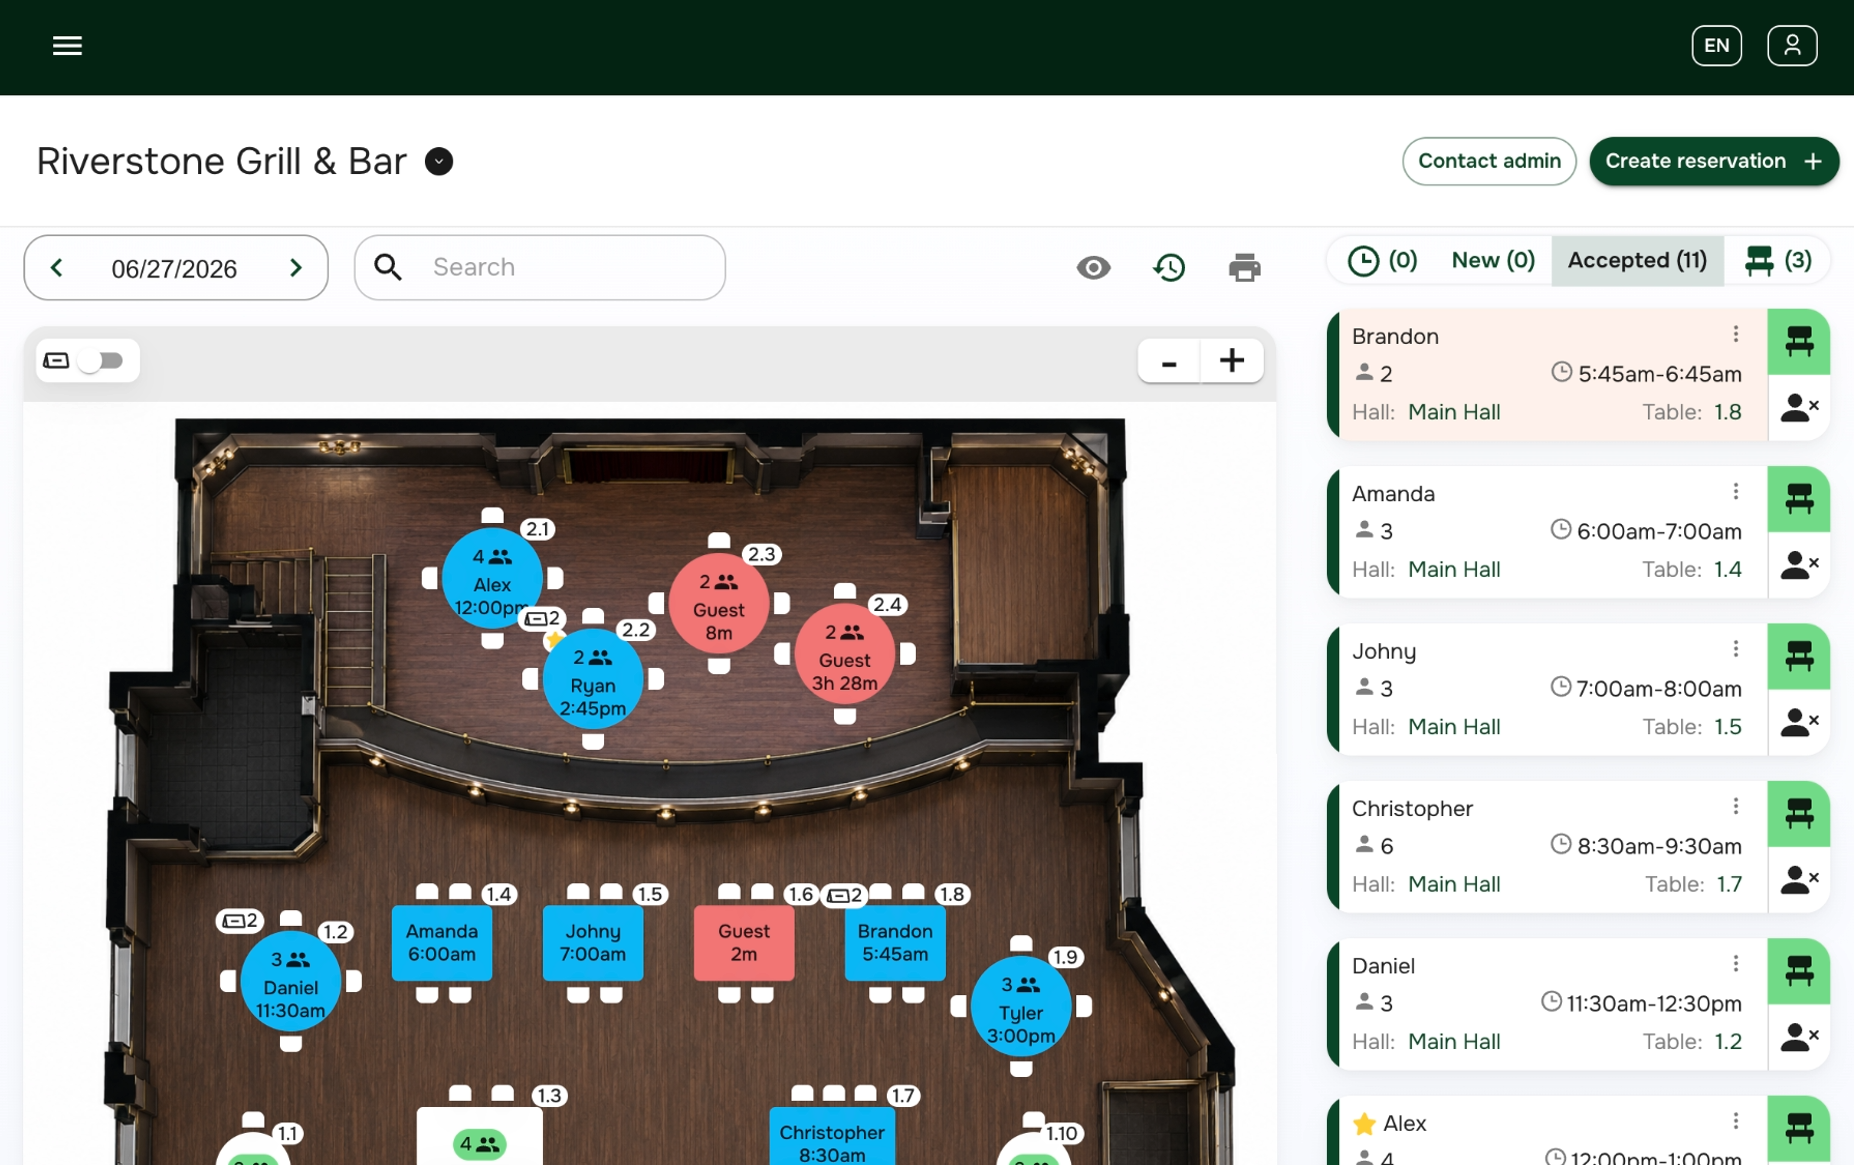Open options menu for Amanda's reservation
Viewport: 1854px width, 1165px height.
(x=1736, y=492)
